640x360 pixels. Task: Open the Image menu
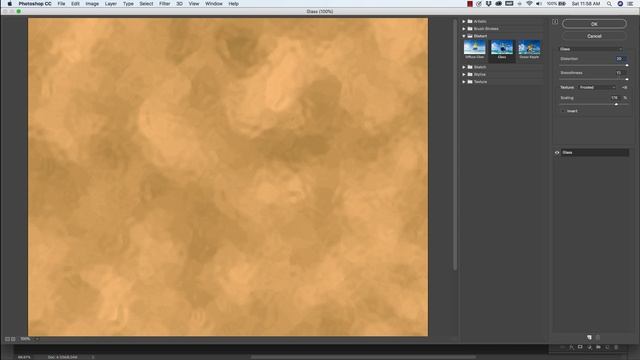92,4
